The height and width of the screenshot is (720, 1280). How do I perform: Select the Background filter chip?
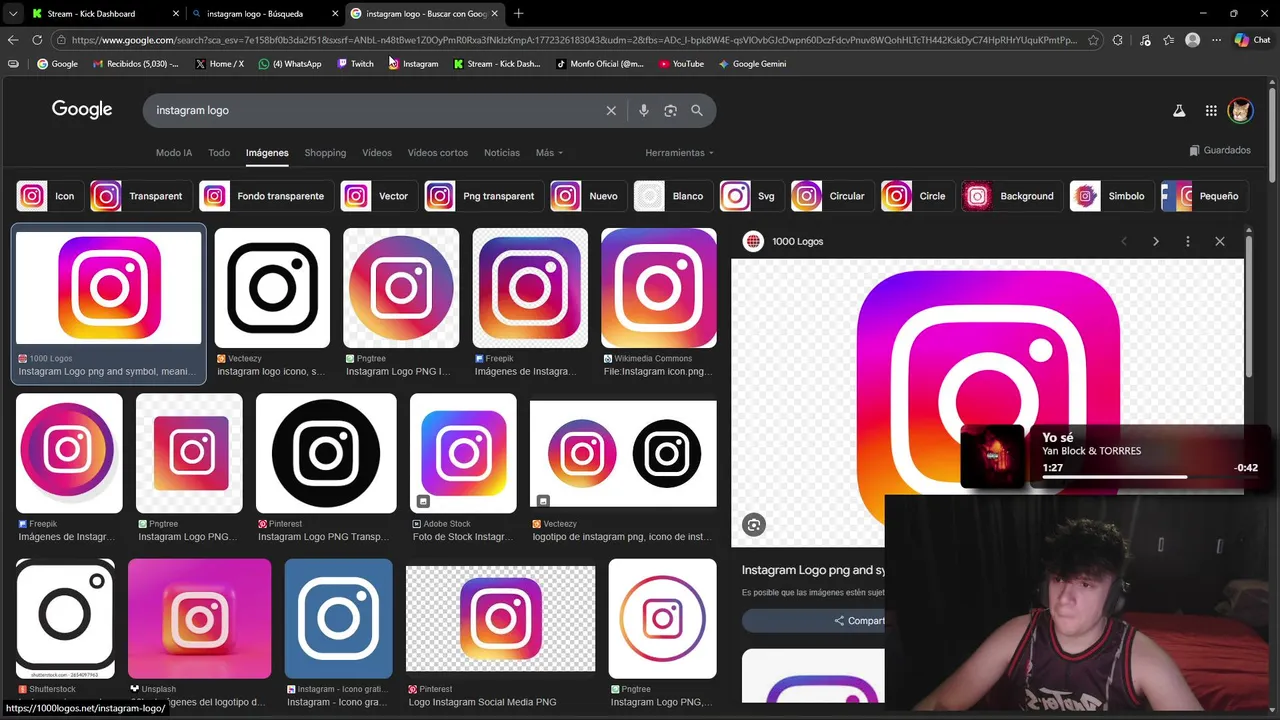tap(1010, 196)
